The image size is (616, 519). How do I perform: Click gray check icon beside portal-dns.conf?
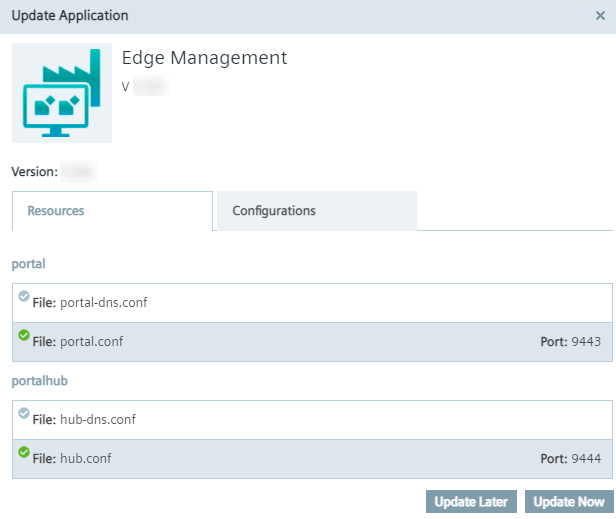[24, 297]
